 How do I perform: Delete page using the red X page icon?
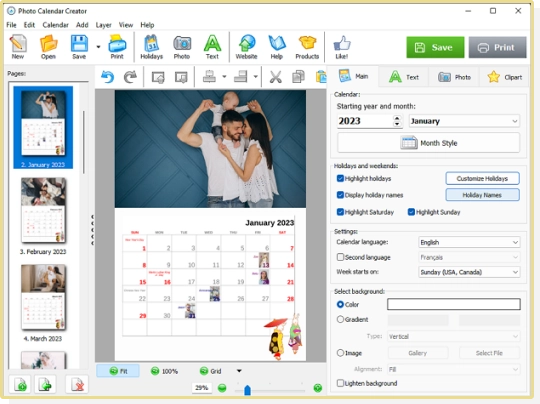77,384
